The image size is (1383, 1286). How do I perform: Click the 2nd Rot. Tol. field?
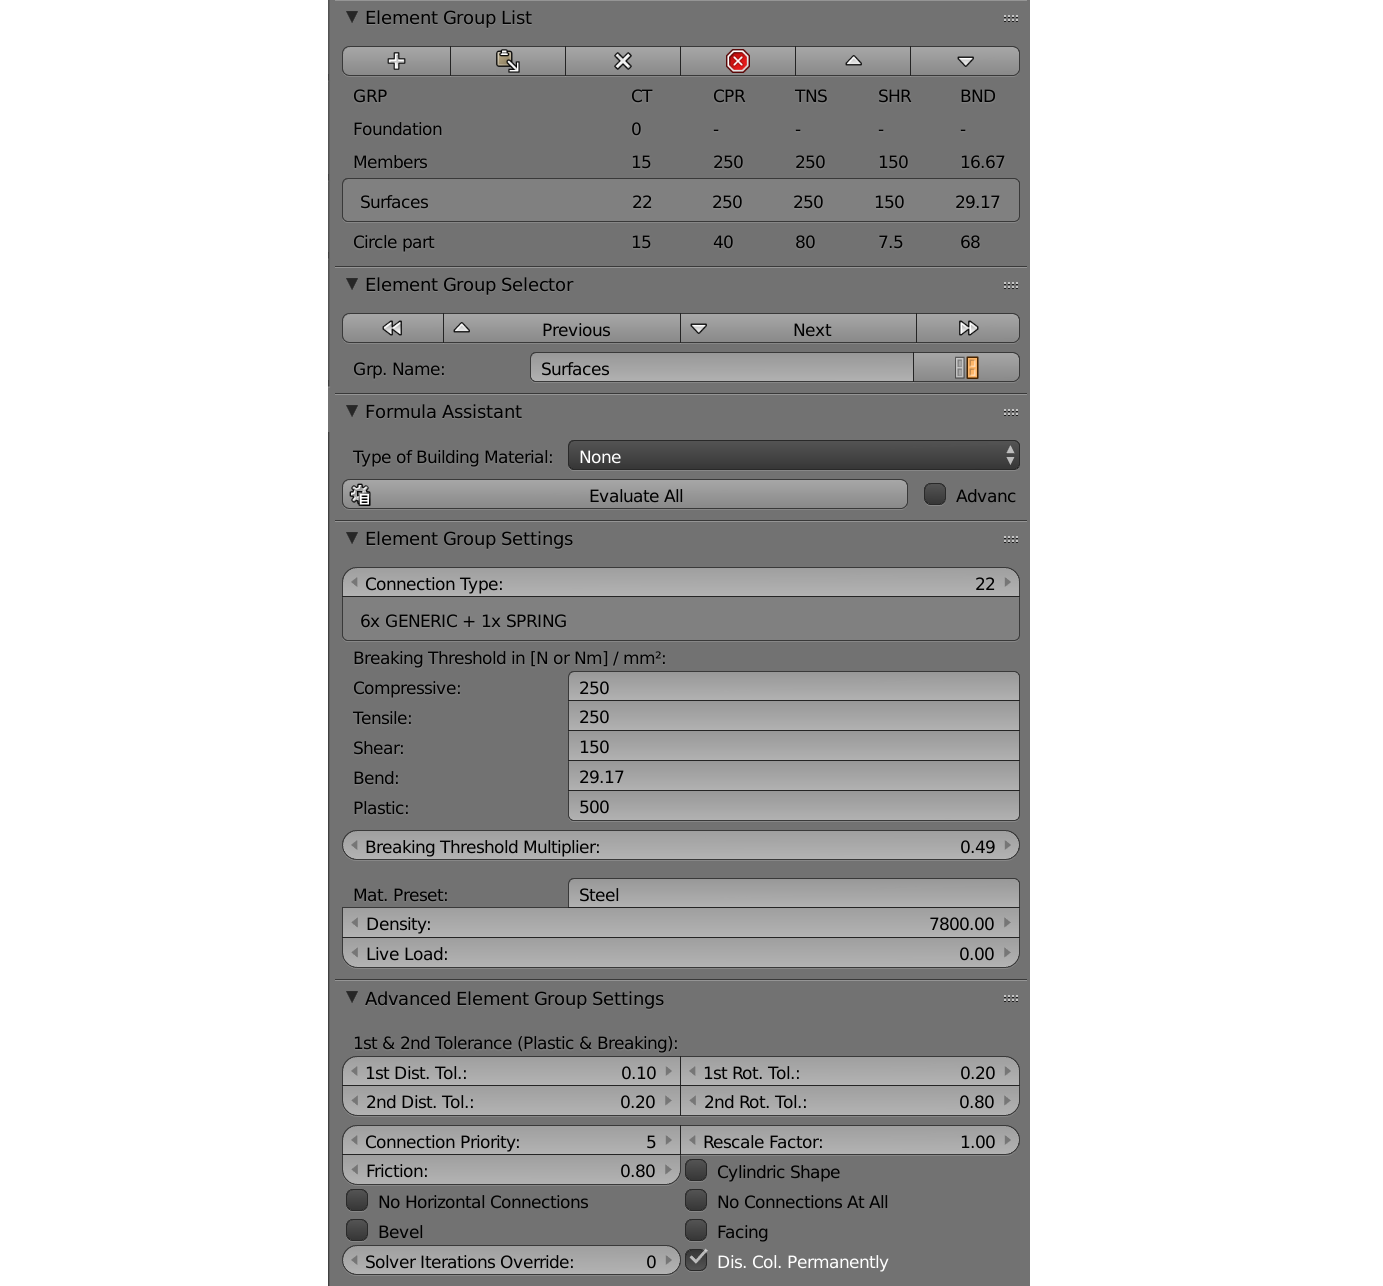click(x=850, y=1101)
